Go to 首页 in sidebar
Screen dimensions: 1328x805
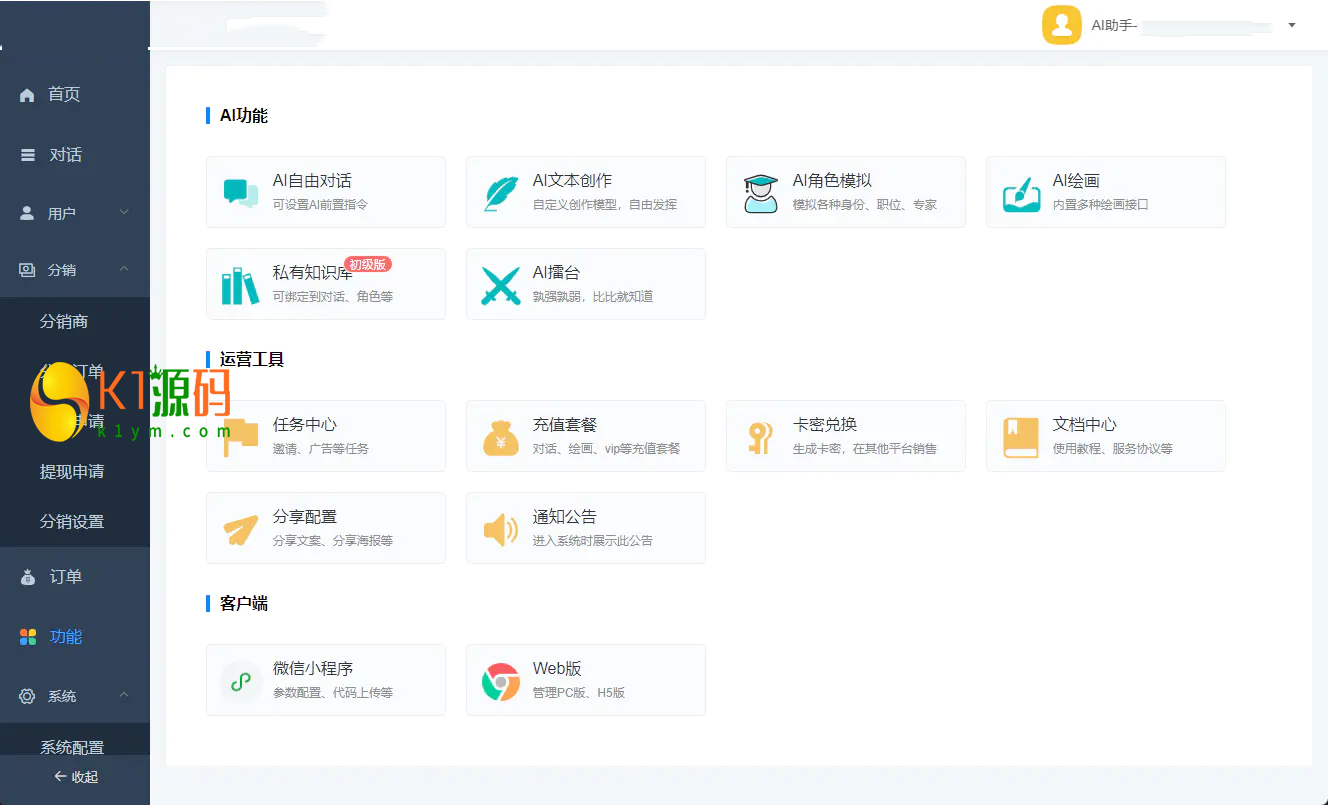click(63, 95)
